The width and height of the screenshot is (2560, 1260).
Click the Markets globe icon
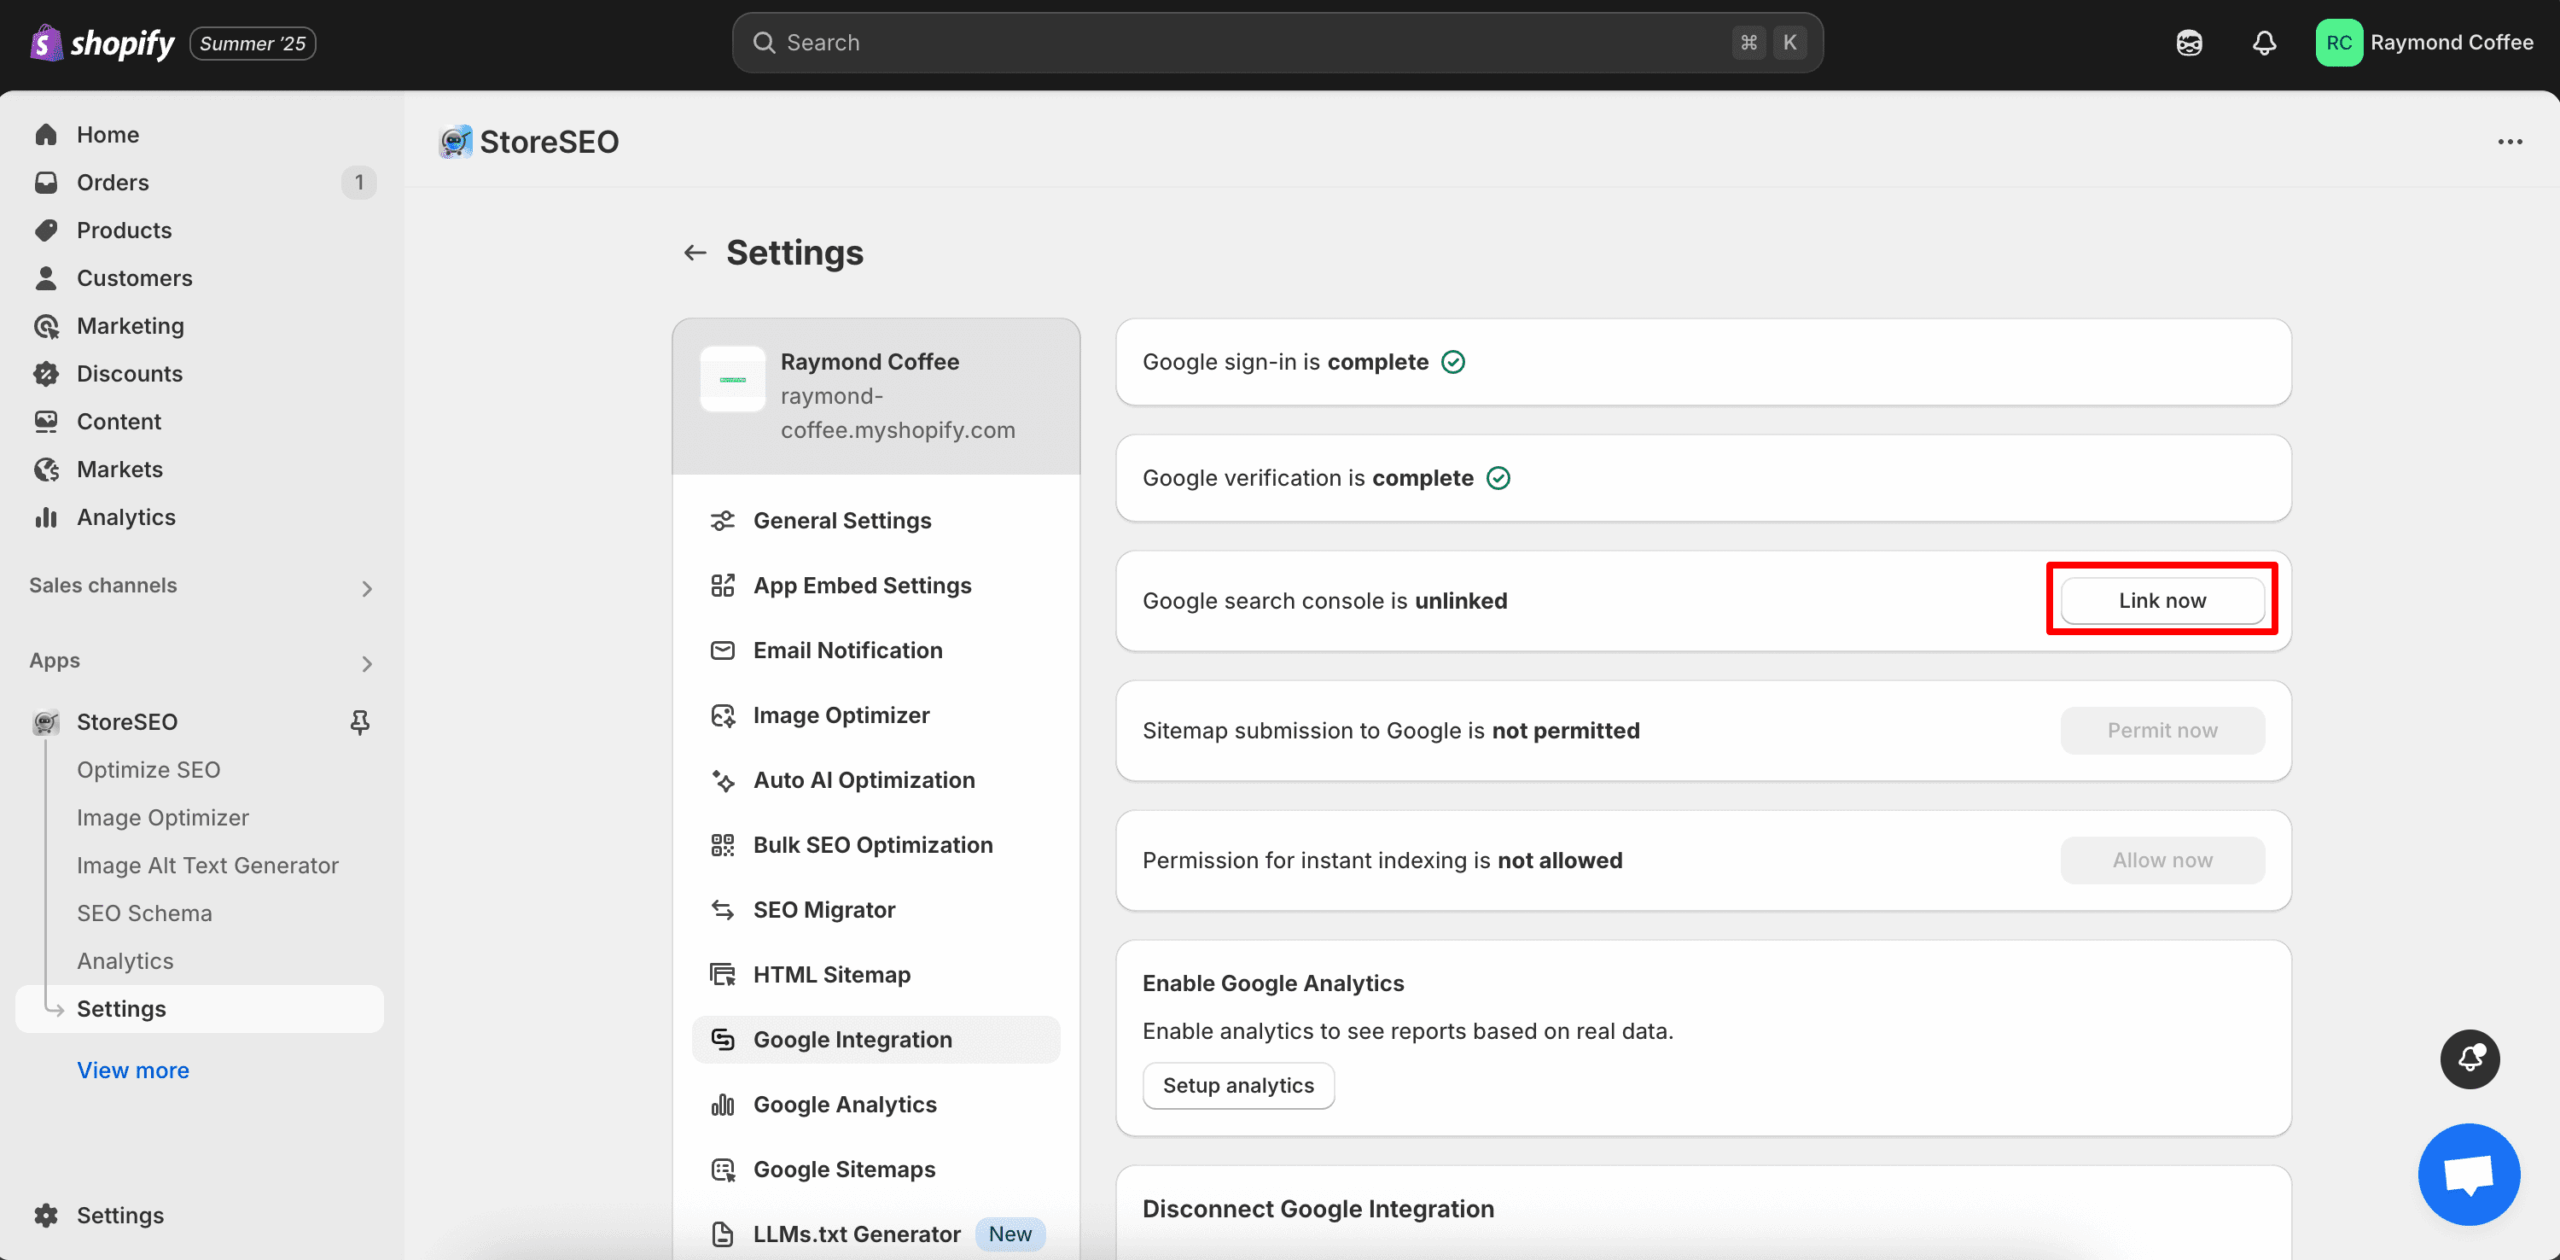[x=46, y=470]
